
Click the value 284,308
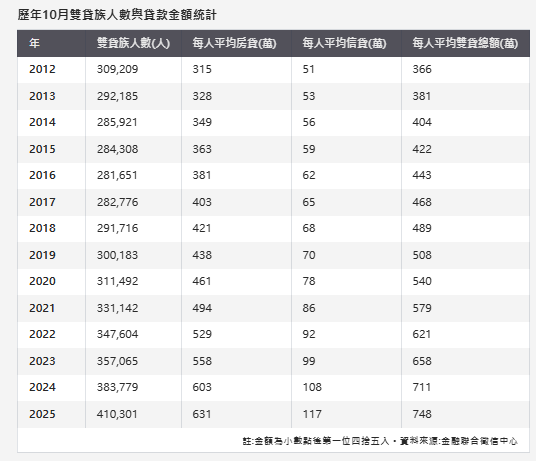tap(117, 149)
